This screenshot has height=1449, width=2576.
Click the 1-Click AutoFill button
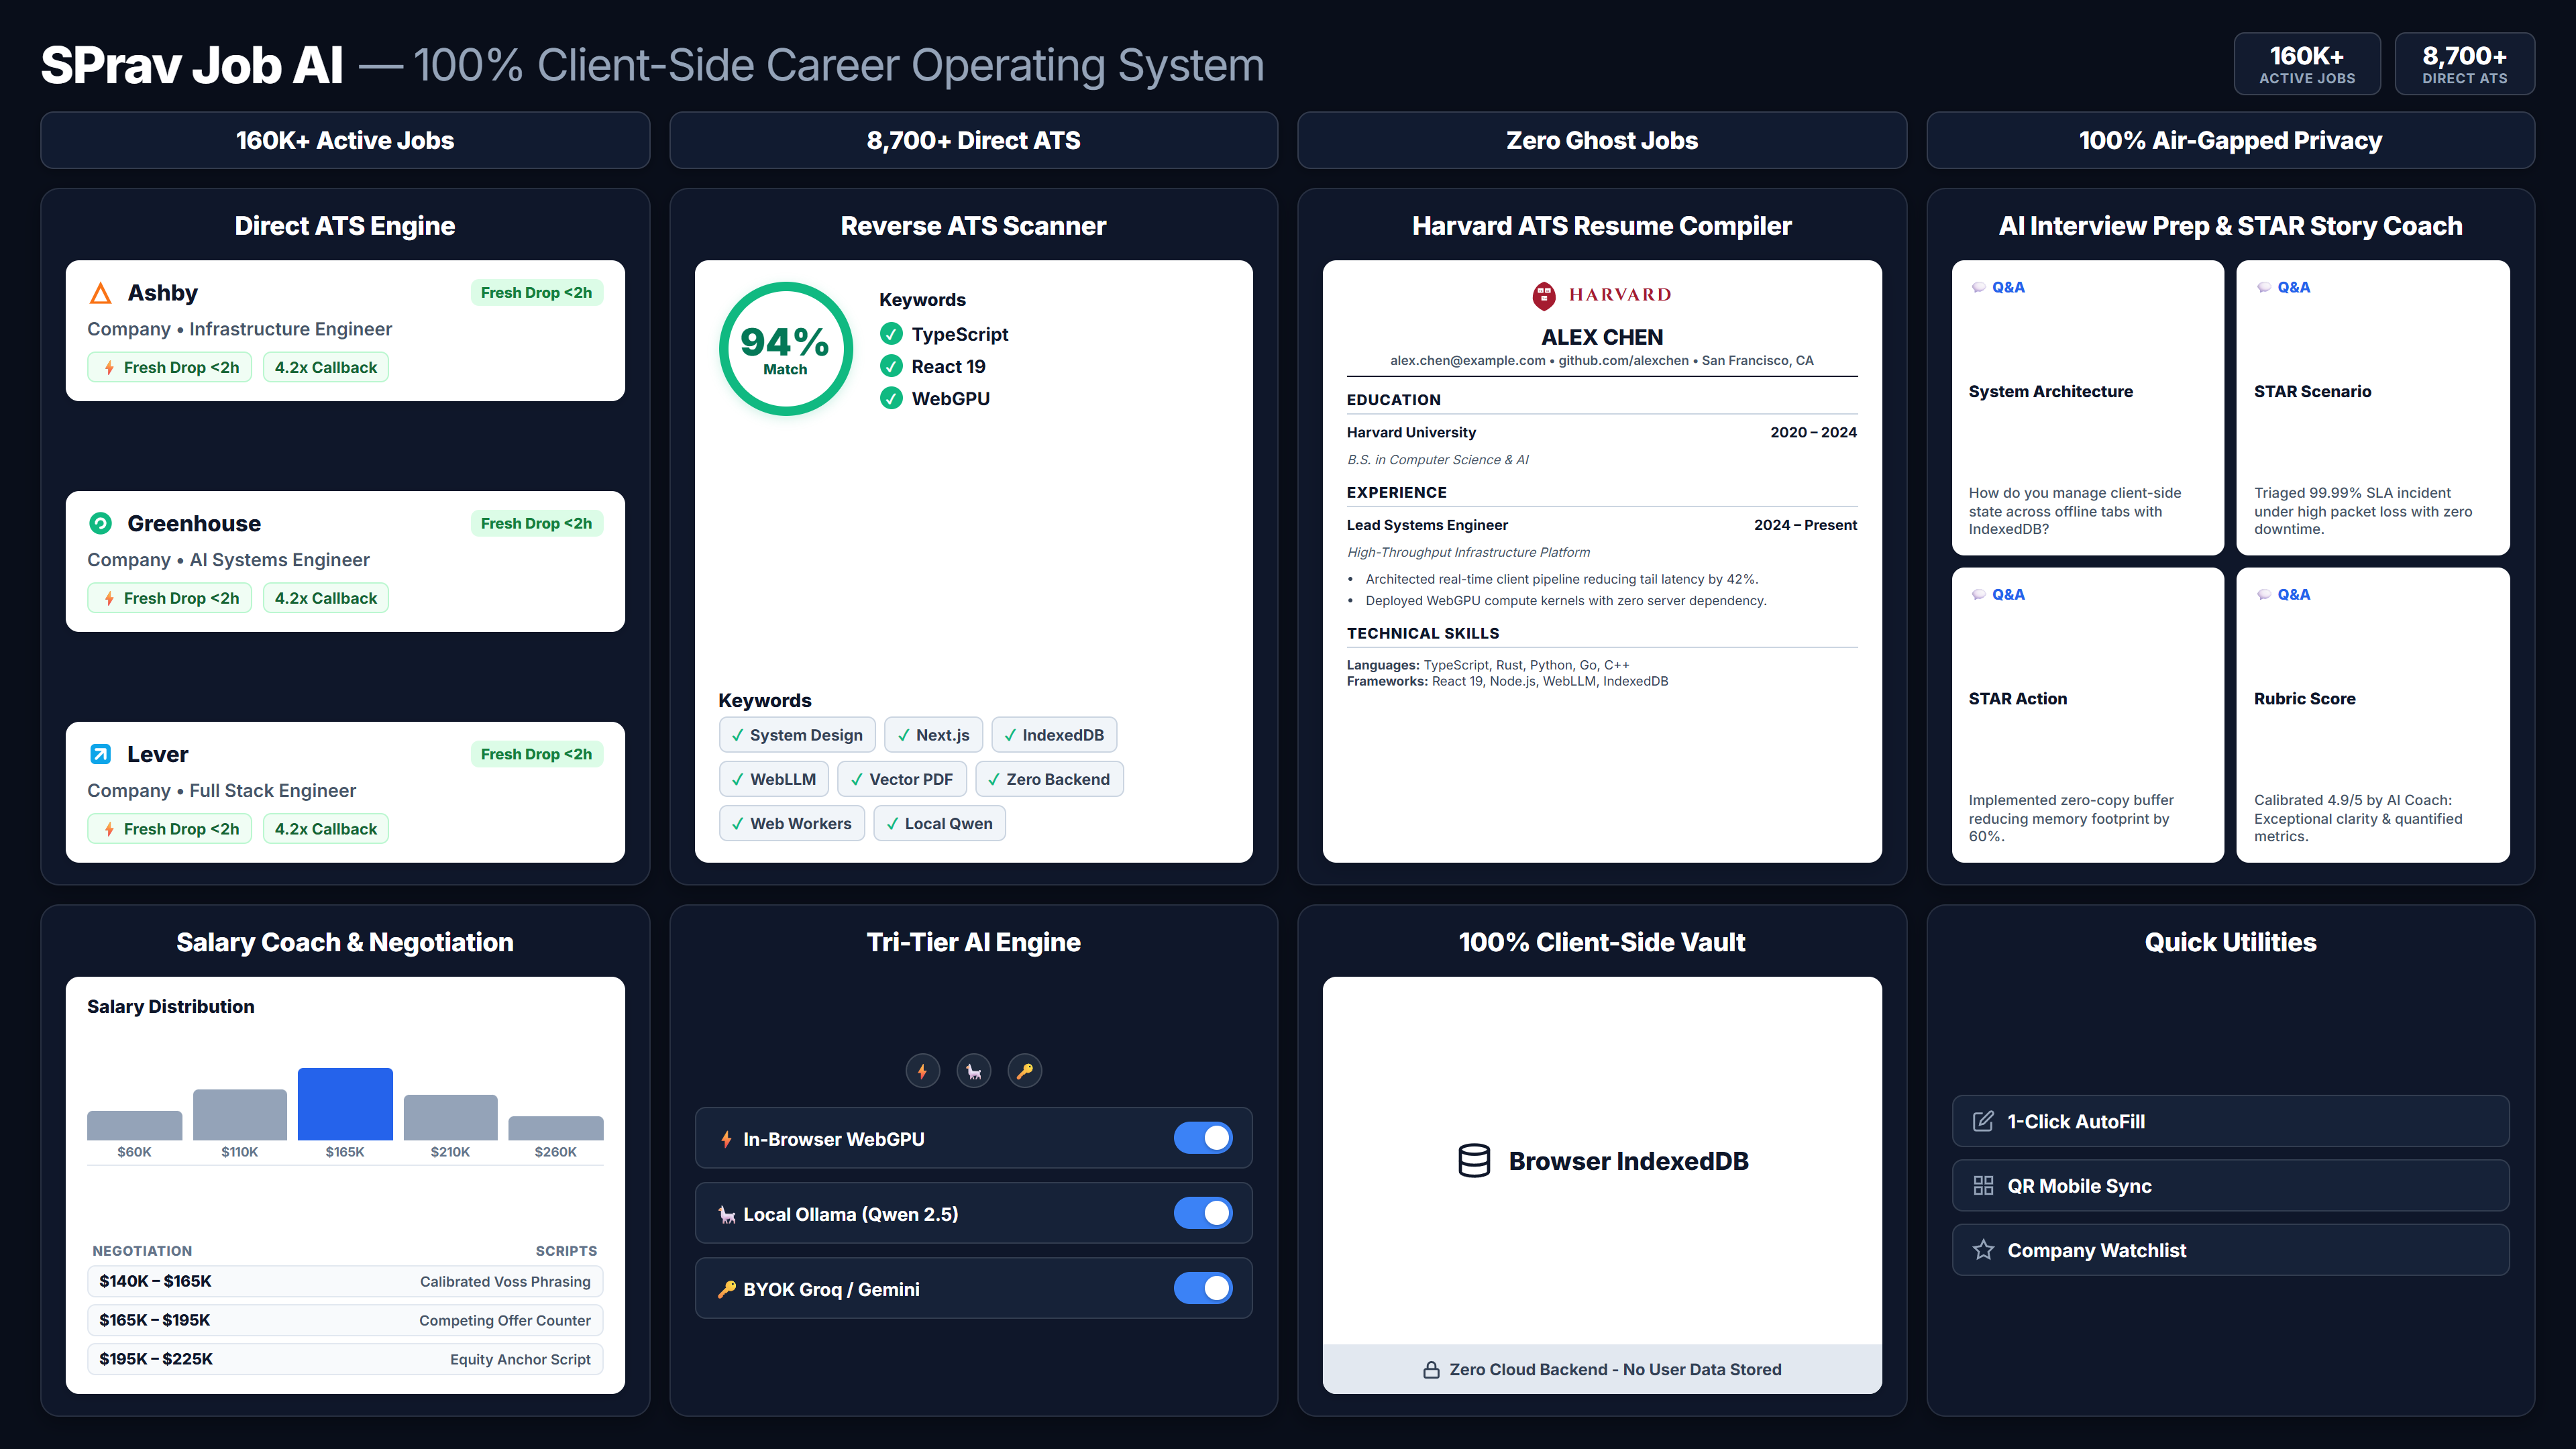click(2230, 1121)
